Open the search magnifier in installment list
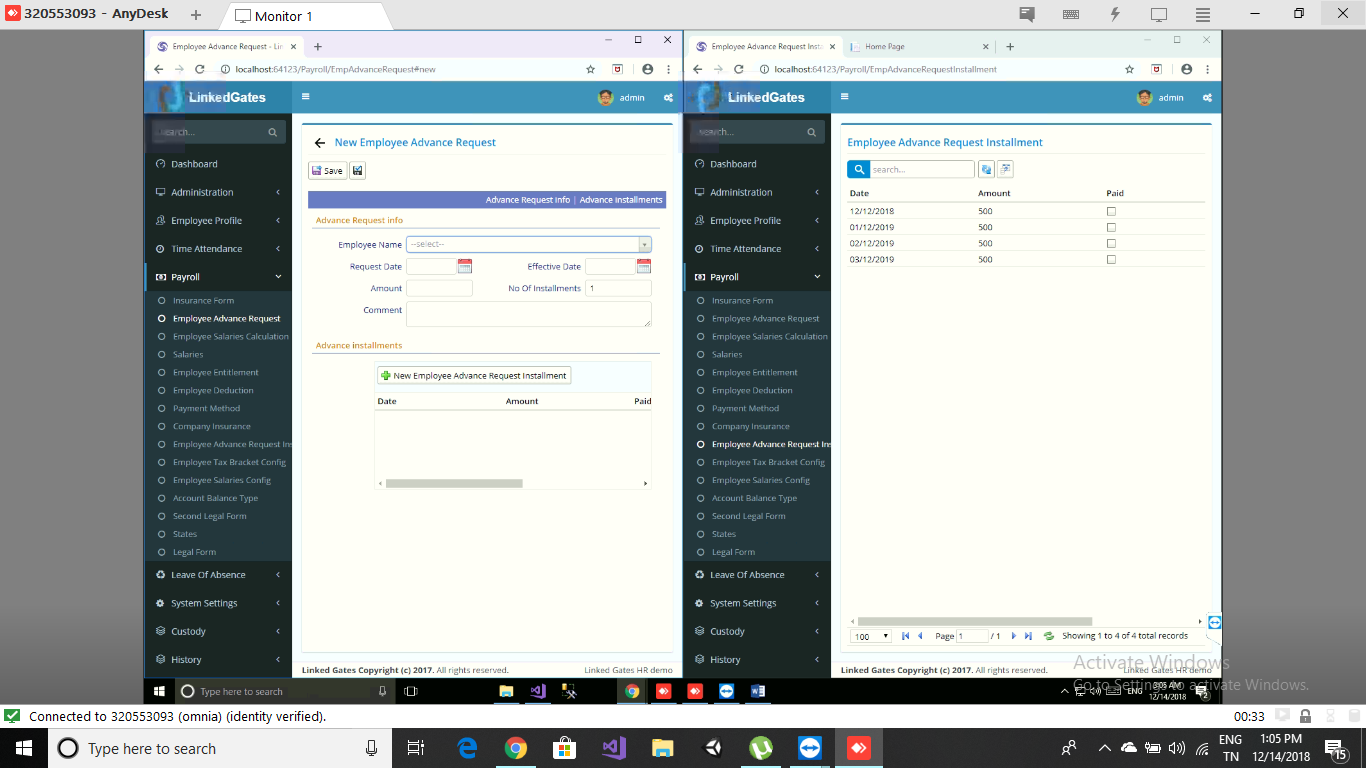This screenshot has height=768, width=1366. [x=858, y=169]
